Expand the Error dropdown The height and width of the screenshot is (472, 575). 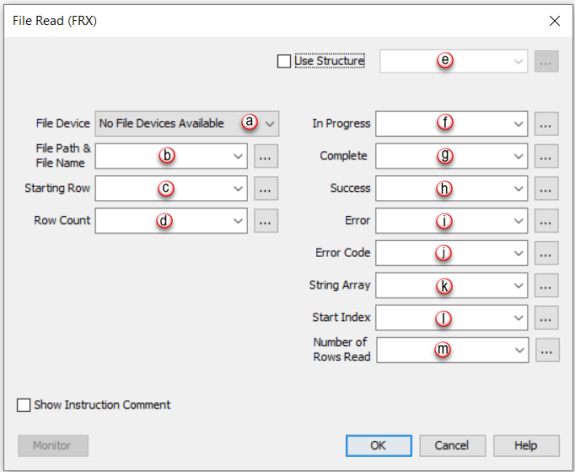point(451,221)
